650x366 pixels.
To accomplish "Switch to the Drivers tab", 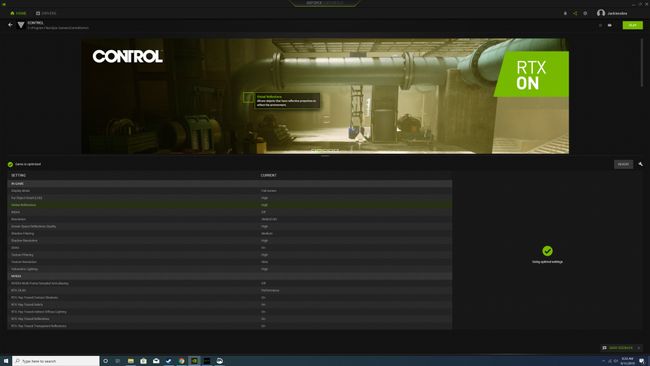I will click(46, 13).
